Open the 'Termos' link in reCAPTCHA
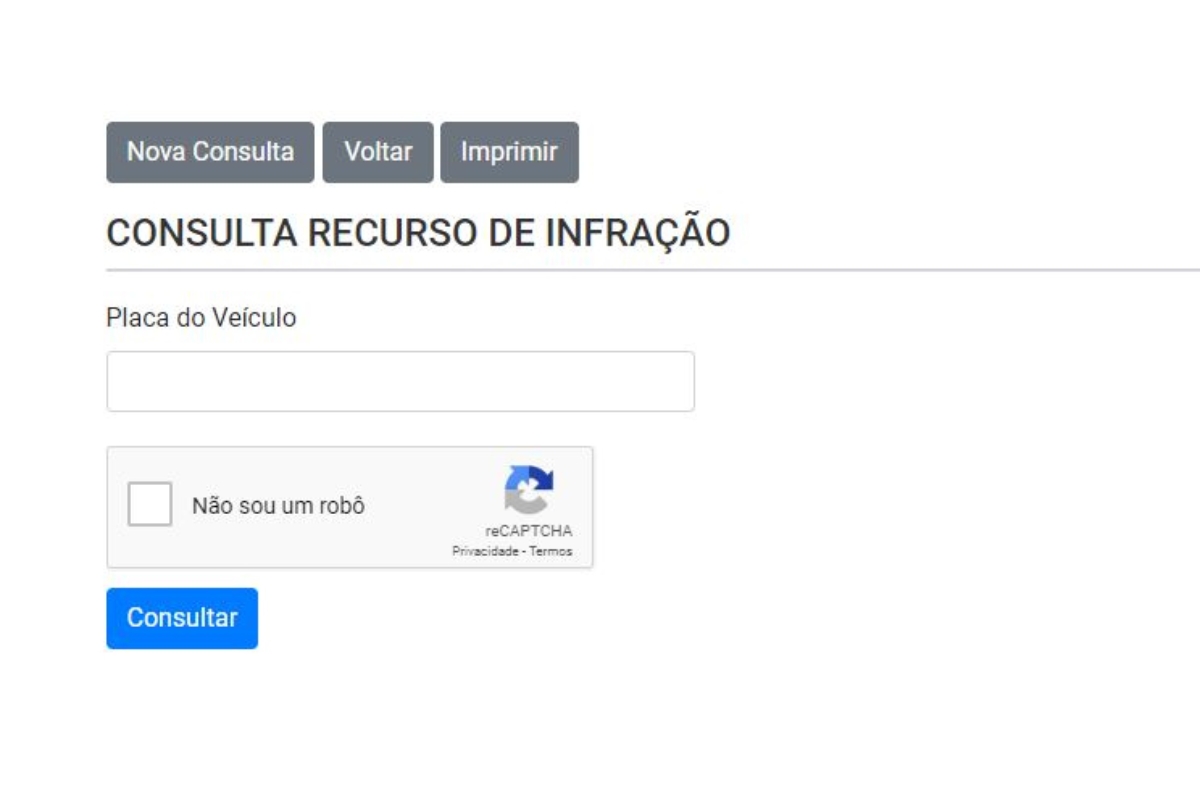The width and height of the screenshot is (1200, 800). click(x=551, y=552)
